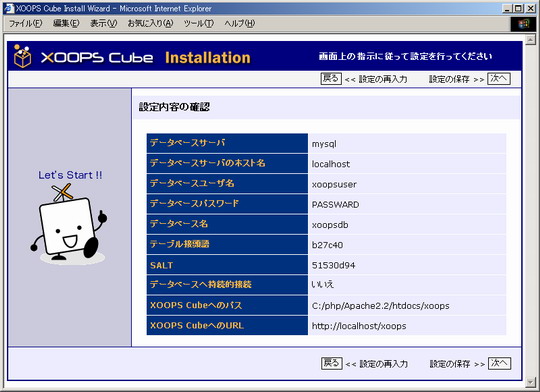This screenshot has height=392, width=540.
Task: Click the Let's Start !! text
Action: pyautogui.click(x=70, y=175)
